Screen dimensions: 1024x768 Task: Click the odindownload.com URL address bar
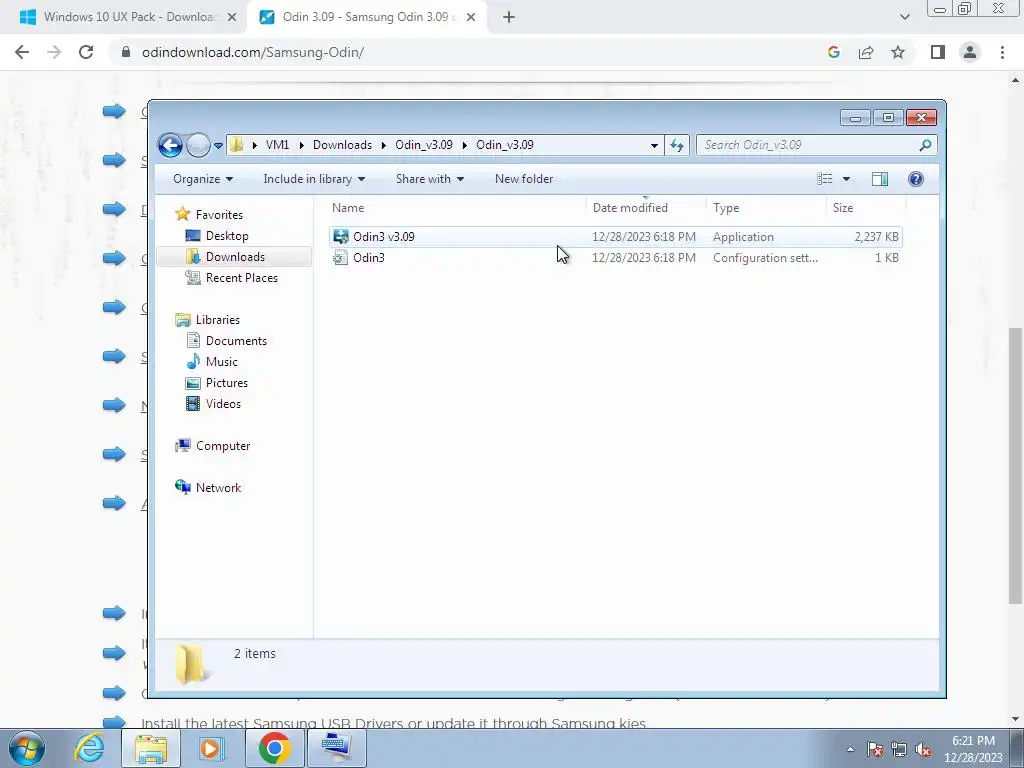(x=253, y=52)
